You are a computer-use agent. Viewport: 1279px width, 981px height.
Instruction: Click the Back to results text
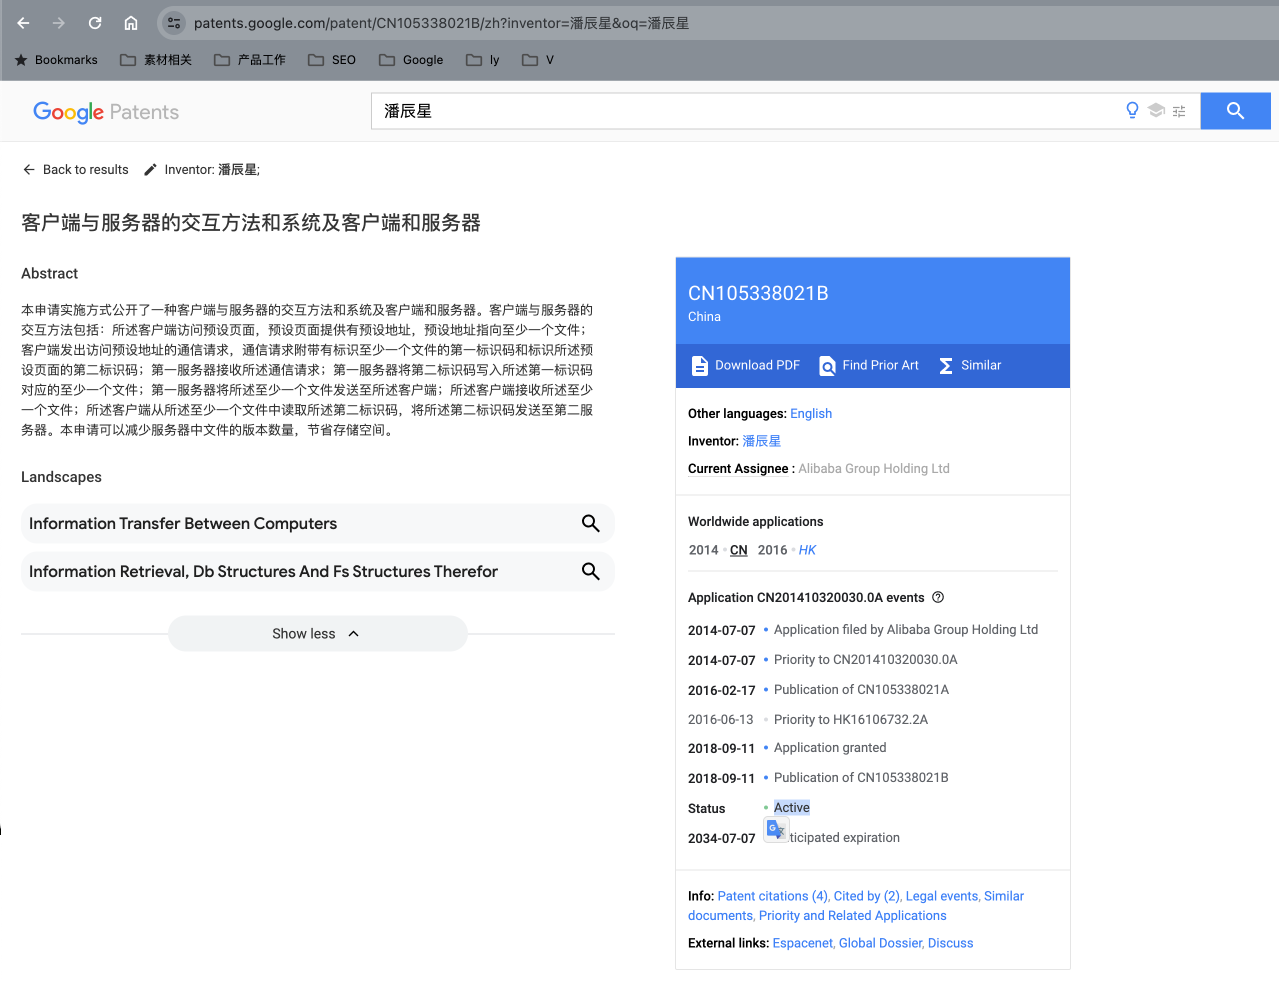[x=86, y=170]
